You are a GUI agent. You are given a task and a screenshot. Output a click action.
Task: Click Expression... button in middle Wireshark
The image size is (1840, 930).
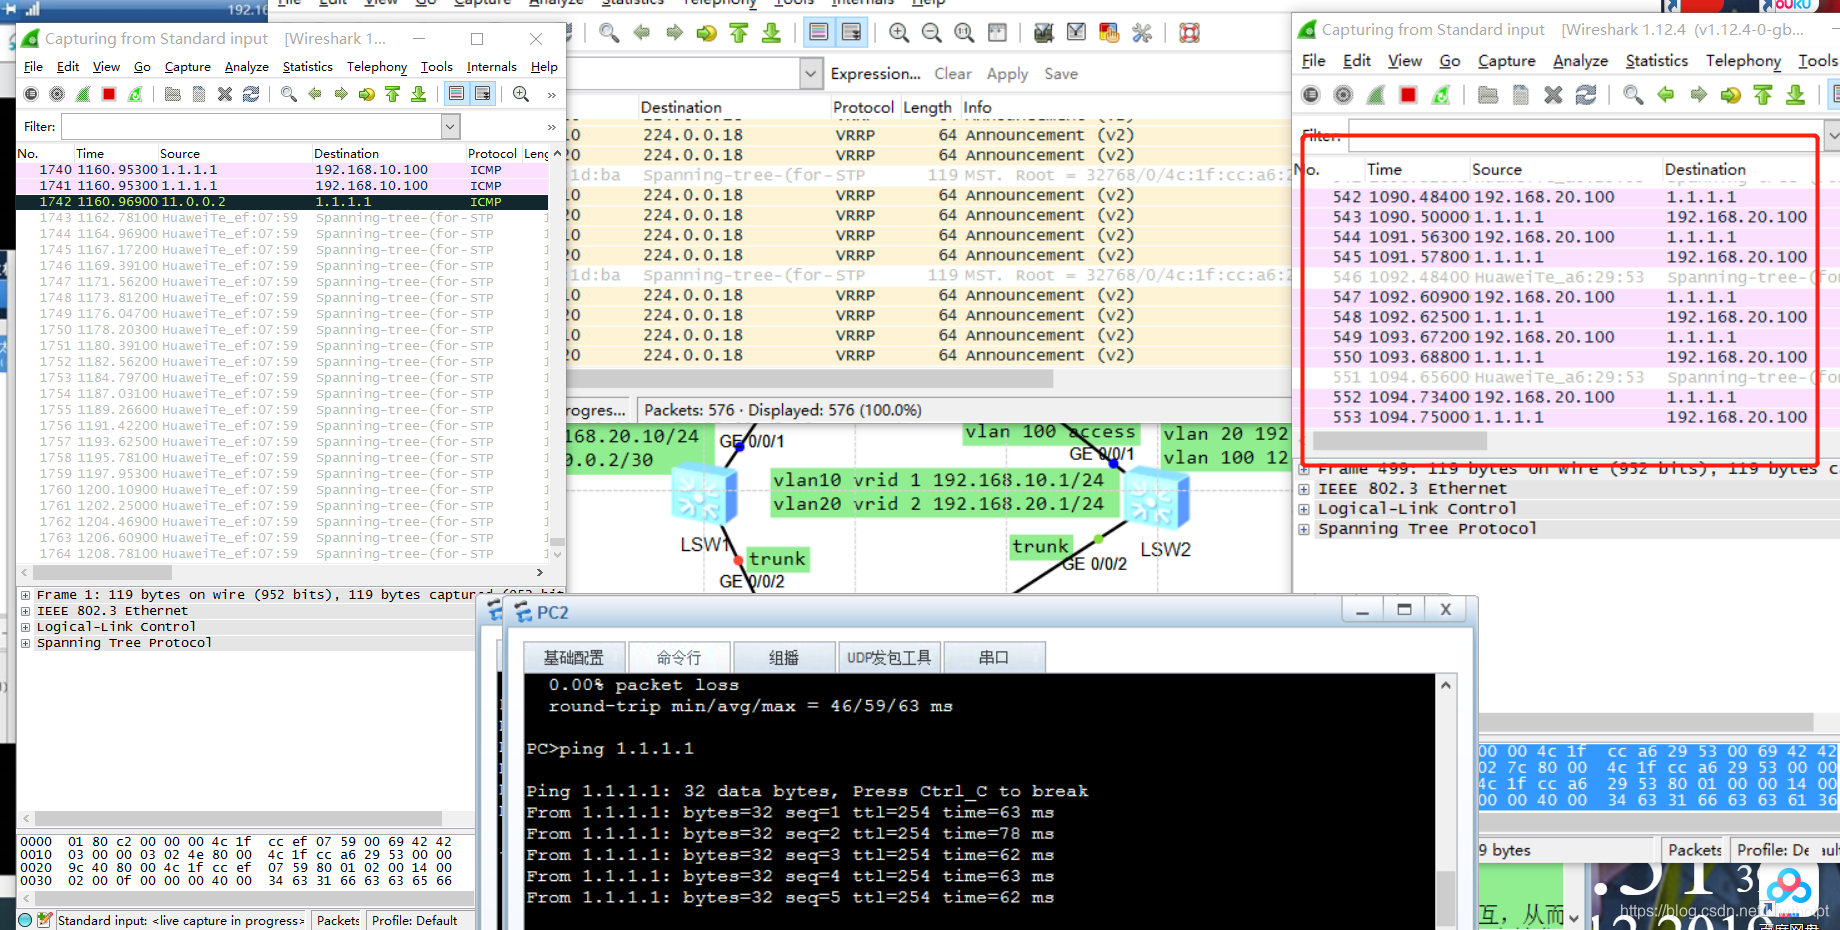[x=875, y=74]
